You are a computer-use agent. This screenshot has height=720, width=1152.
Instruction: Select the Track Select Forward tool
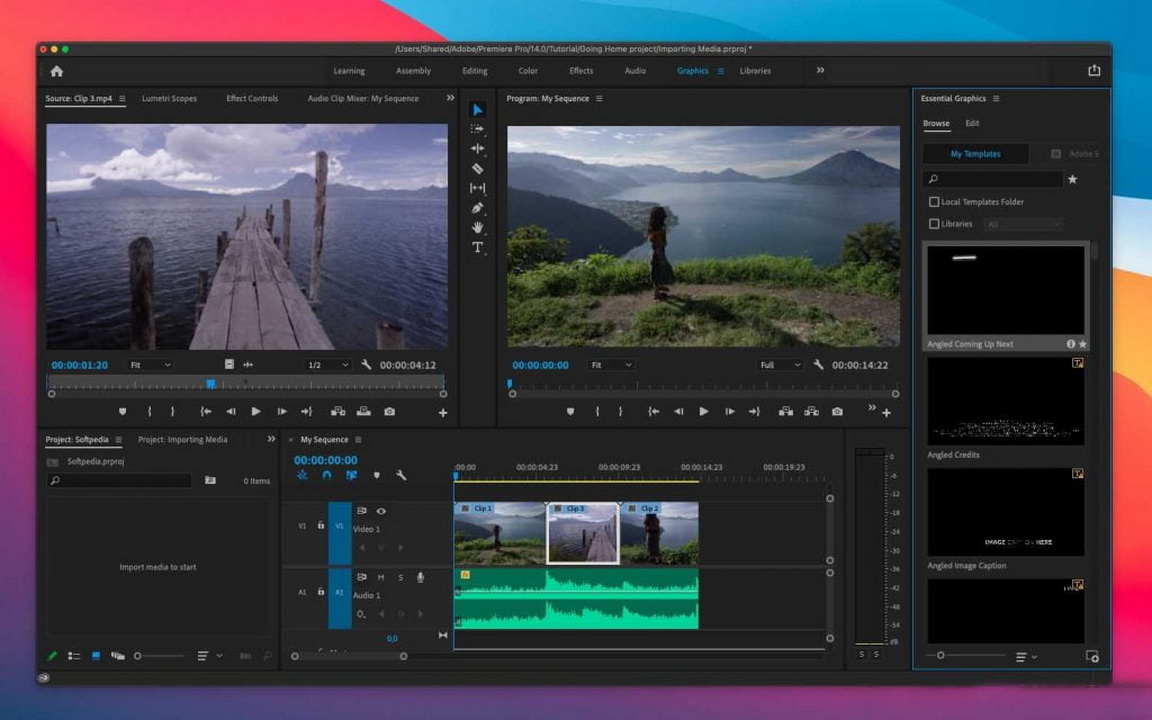478,129
